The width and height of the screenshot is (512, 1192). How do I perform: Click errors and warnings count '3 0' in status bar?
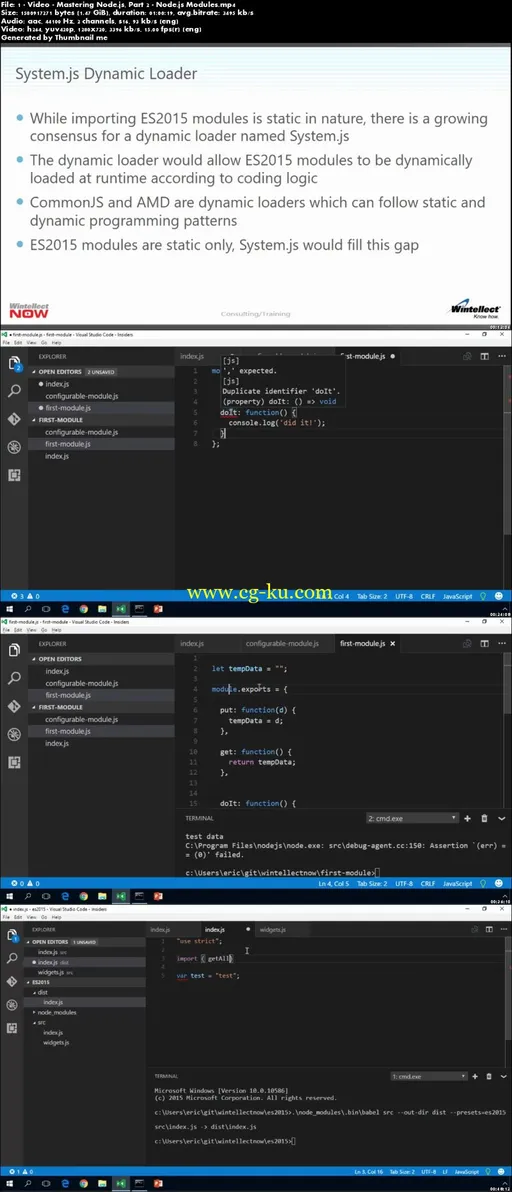pos(24,597)
